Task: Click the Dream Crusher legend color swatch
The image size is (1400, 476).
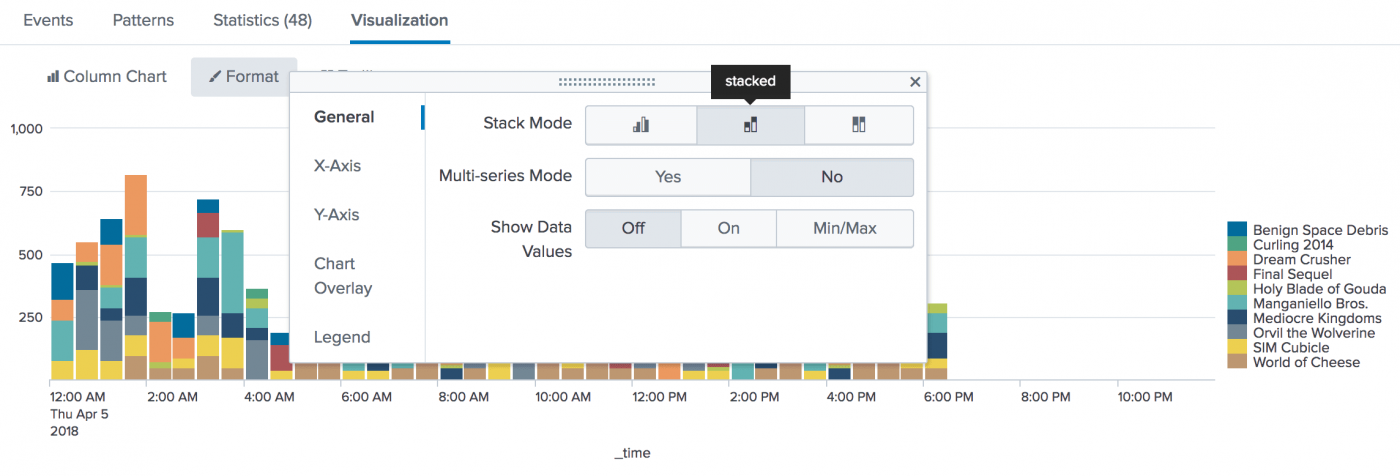Action: tap(1237, 259)
